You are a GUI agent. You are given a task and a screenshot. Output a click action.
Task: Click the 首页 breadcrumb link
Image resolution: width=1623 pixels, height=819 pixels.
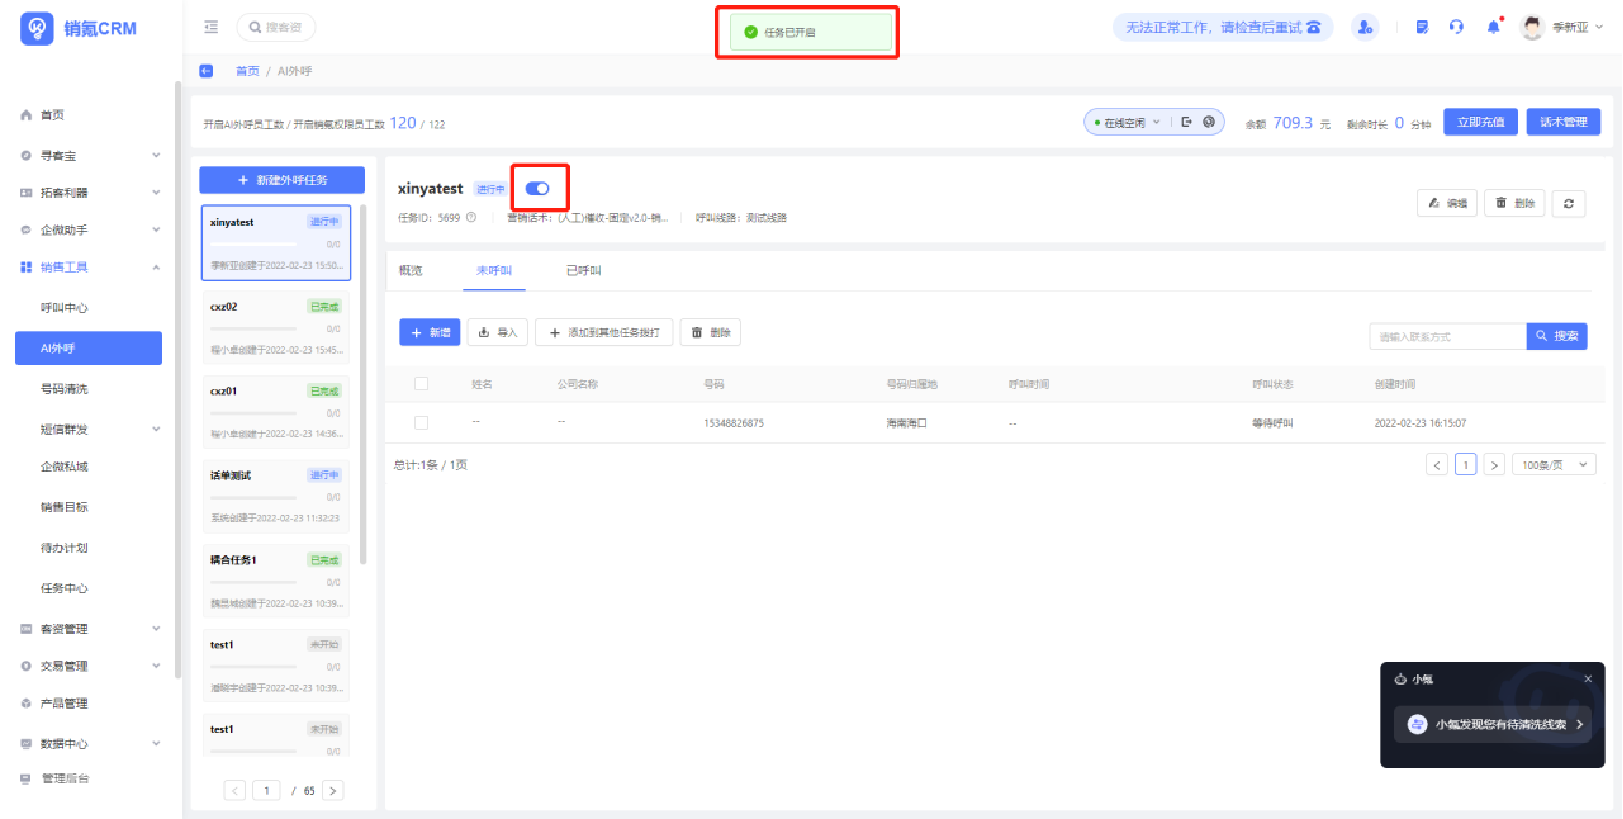[x=247, y=71]
